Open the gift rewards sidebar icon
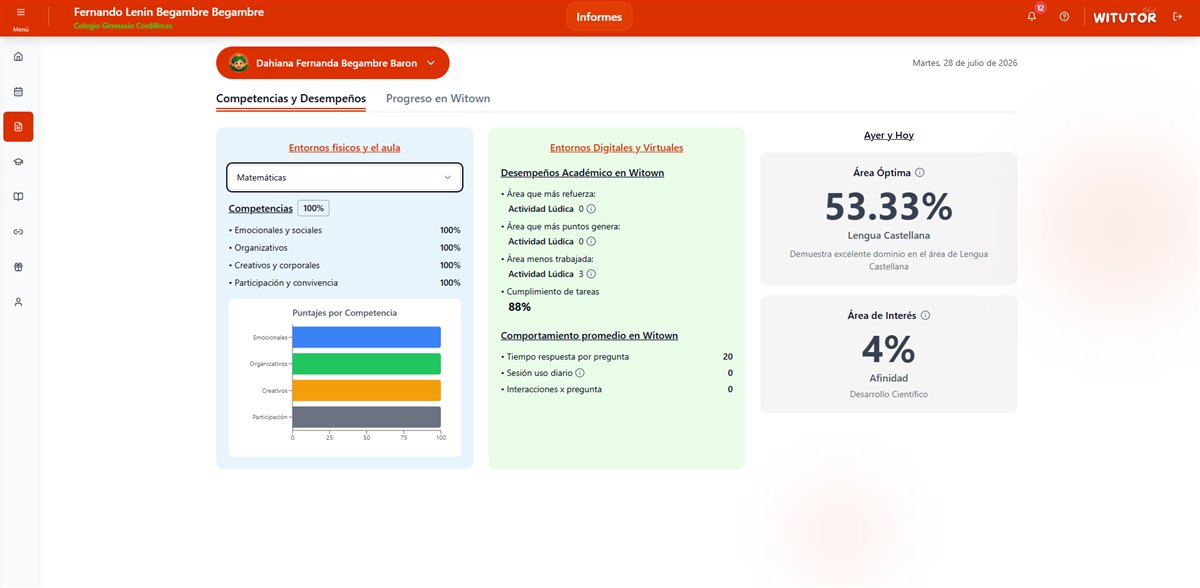This screenshot has height=588, width=1200. tap(18, 266)
